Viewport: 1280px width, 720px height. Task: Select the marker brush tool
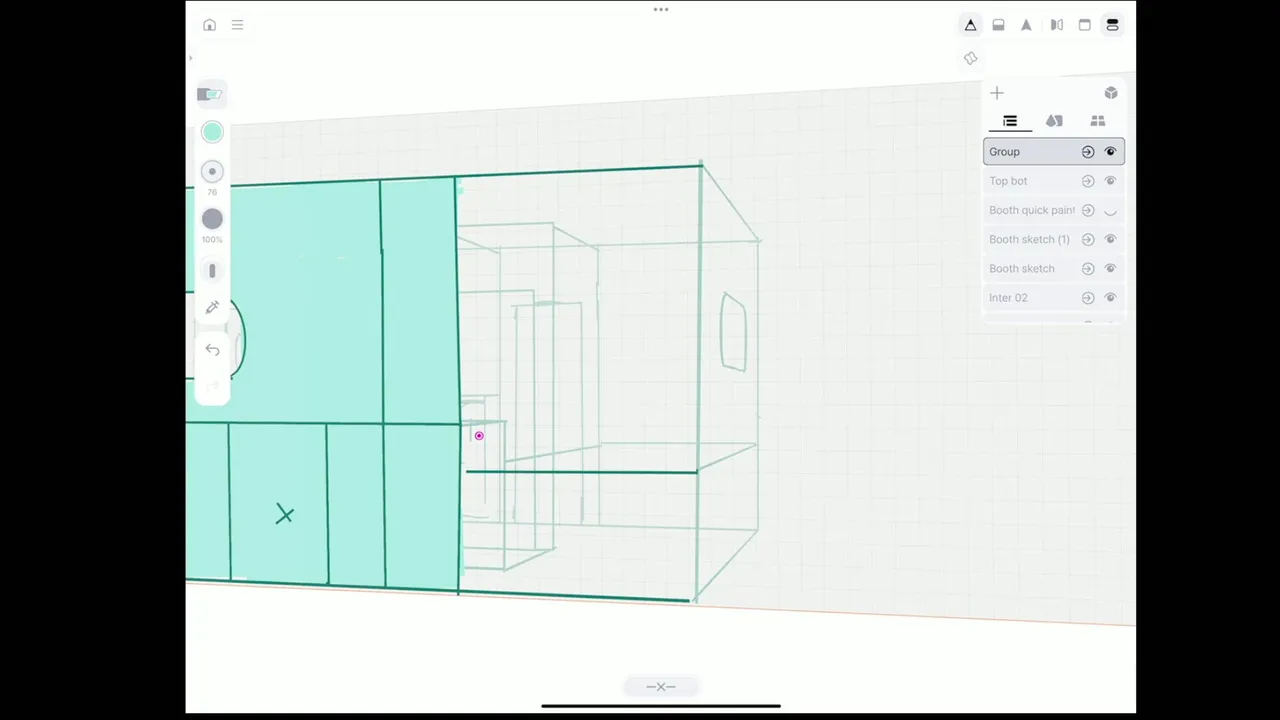click(210, 94)
